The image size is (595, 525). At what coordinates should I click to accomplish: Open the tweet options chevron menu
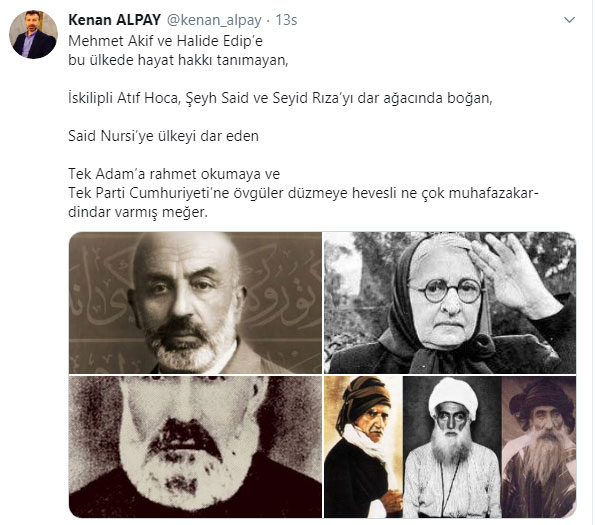(x=569, y=20)
